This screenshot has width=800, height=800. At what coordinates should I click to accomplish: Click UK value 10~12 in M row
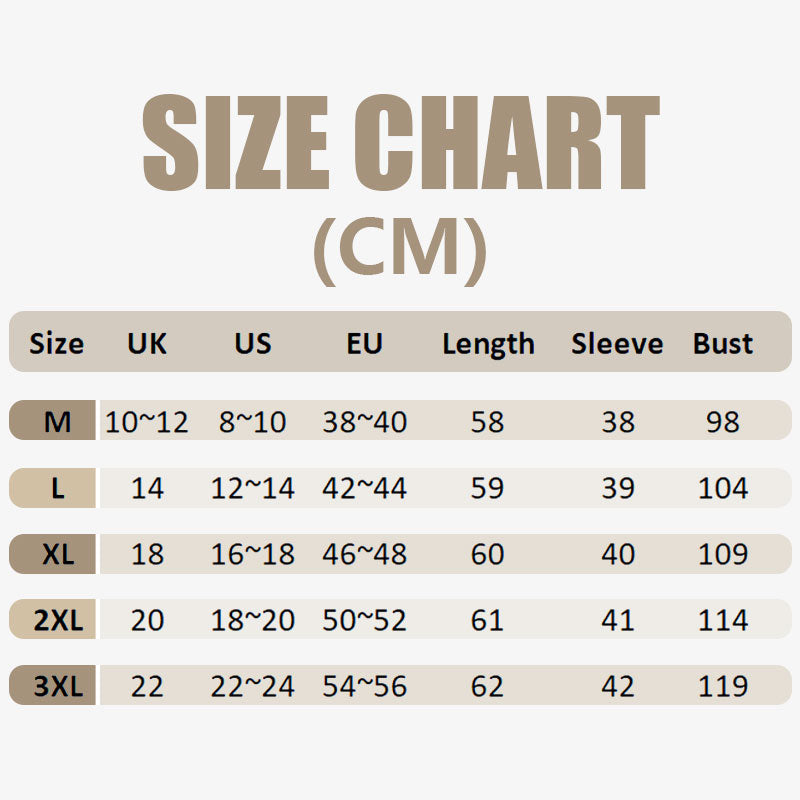pyautogui.click(x=147, y=422)
